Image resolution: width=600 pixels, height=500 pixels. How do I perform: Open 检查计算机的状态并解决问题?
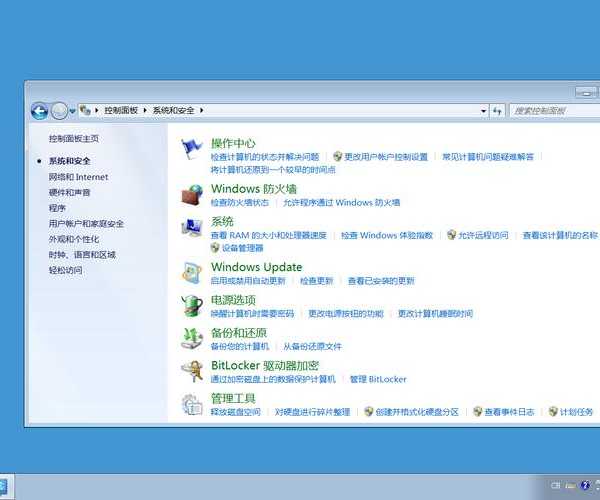click(265, 157)
